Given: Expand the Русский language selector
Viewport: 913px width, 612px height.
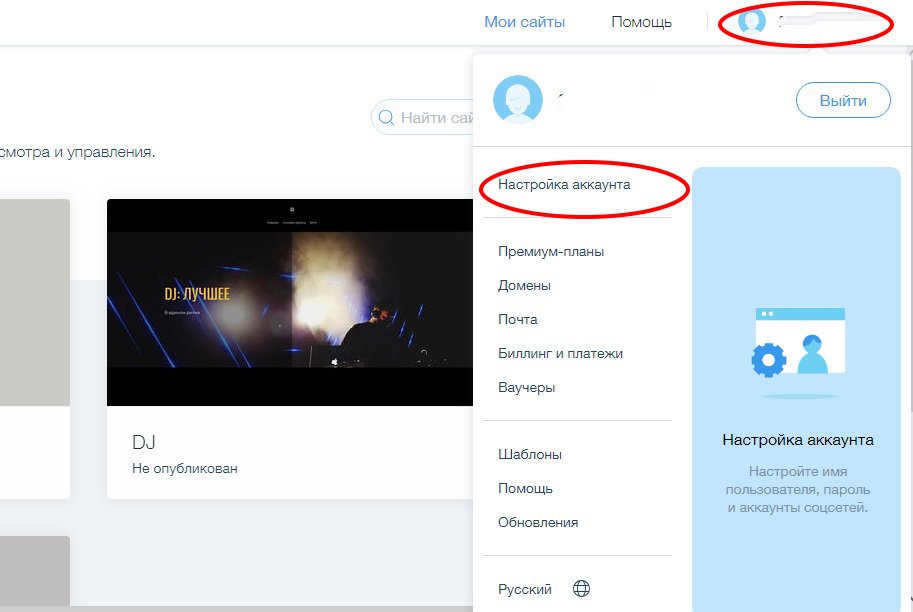Looking at the screenshot, I should click(x=525, y=590).
